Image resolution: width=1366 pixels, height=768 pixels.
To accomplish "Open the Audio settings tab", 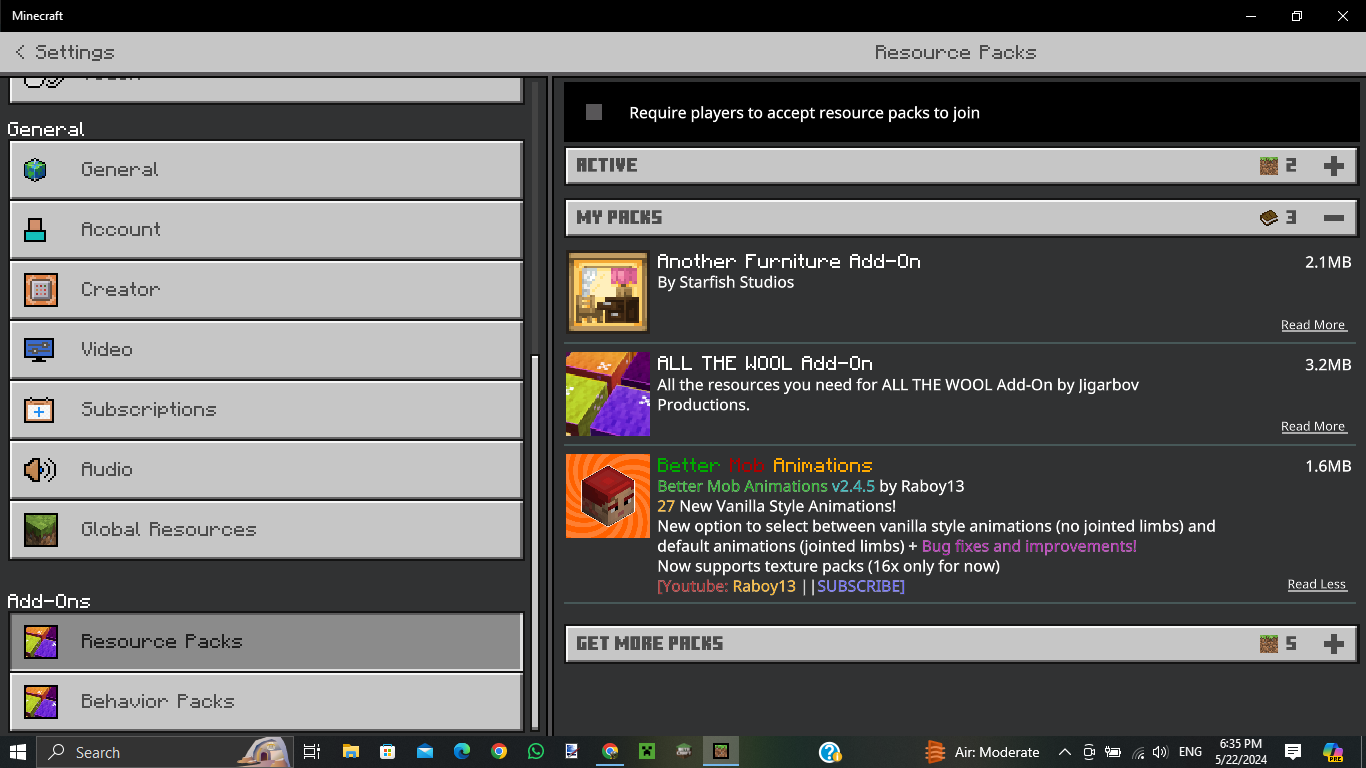I will point(266,470).
